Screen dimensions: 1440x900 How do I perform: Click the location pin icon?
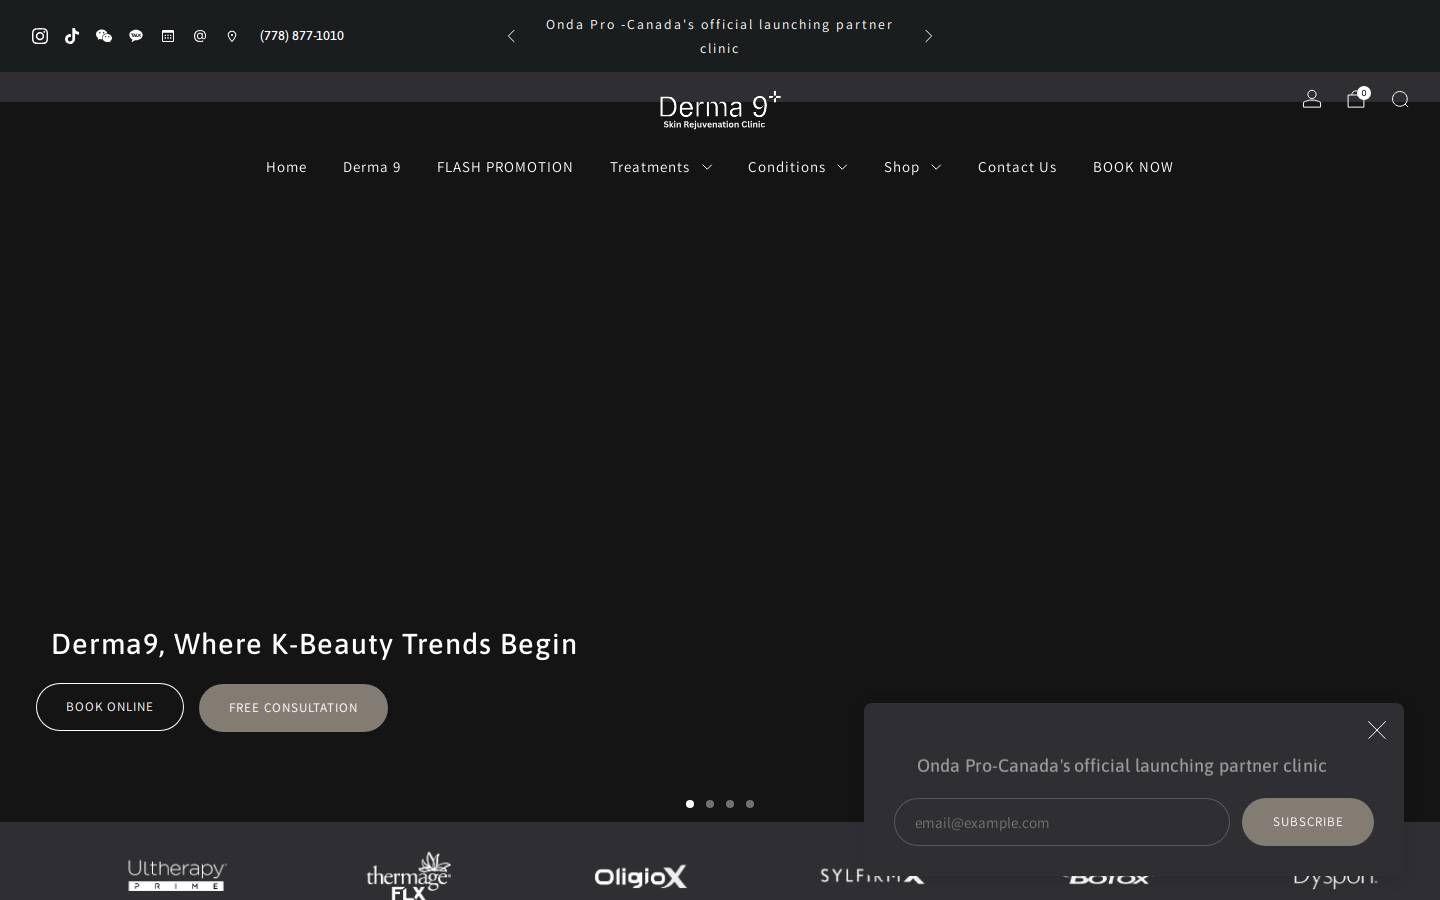232,36
